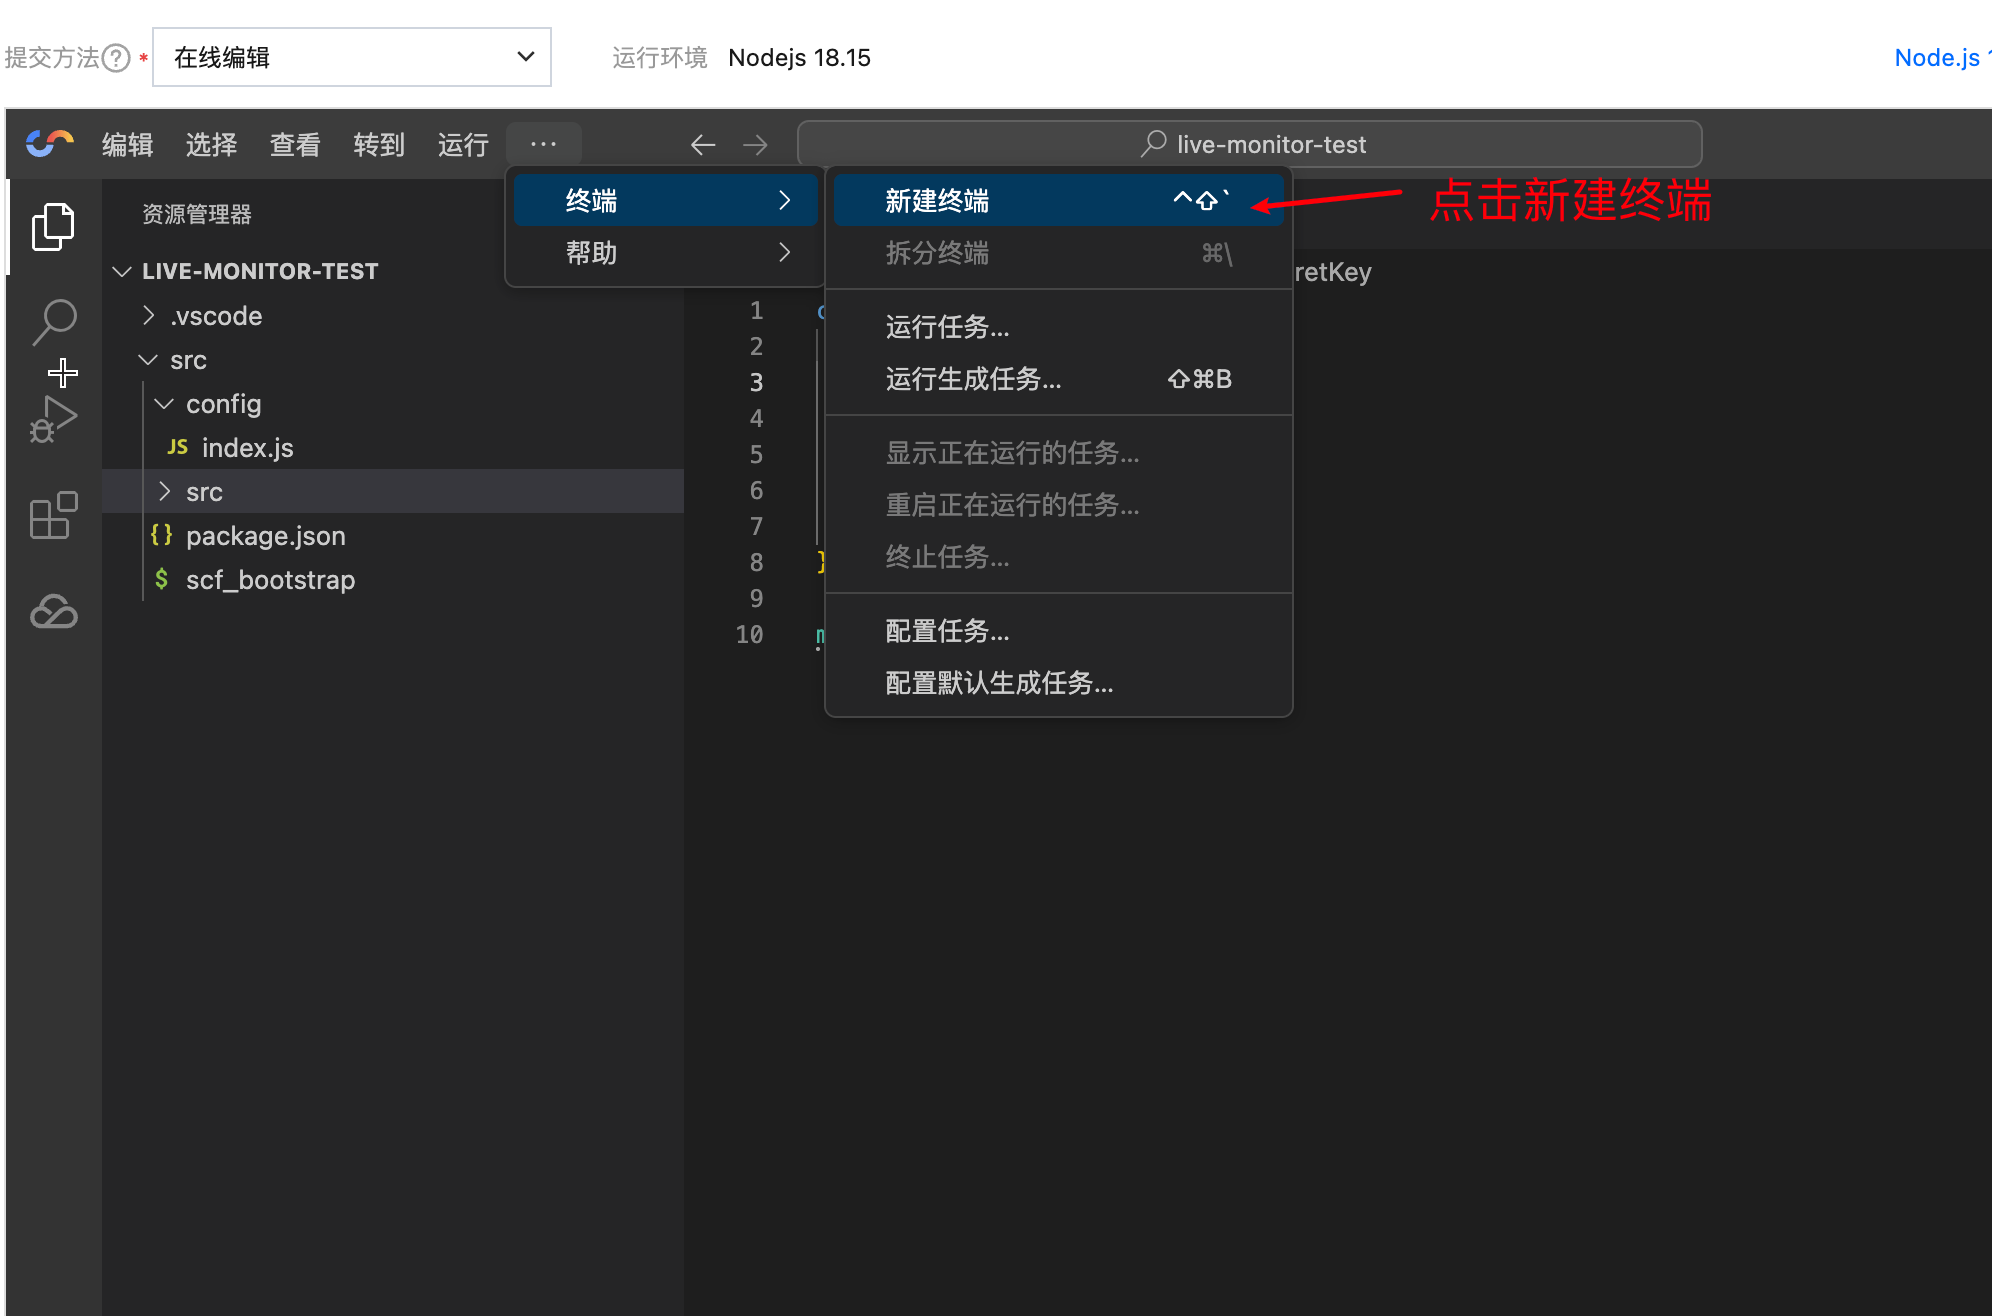Open the cloud icon in activity bar

54,611
